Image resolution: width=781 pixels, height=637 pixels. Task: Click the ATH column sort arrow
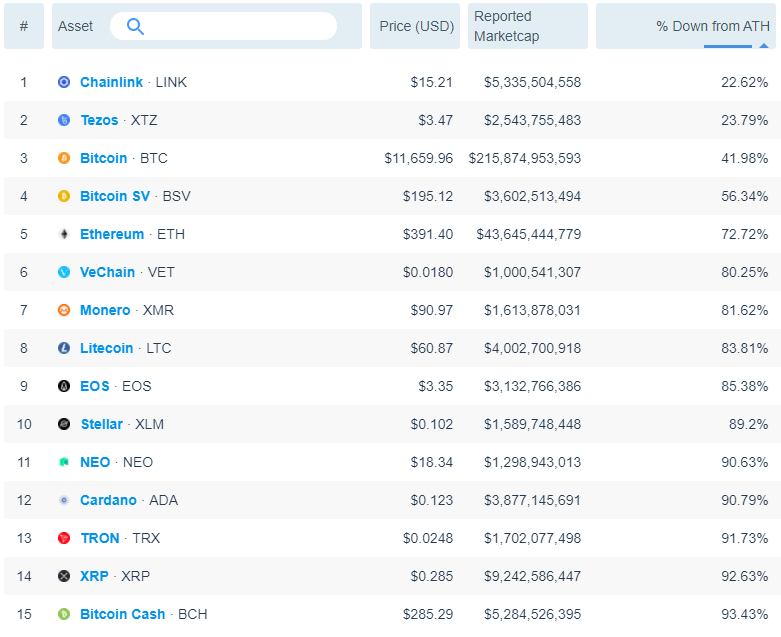point(764,46)
